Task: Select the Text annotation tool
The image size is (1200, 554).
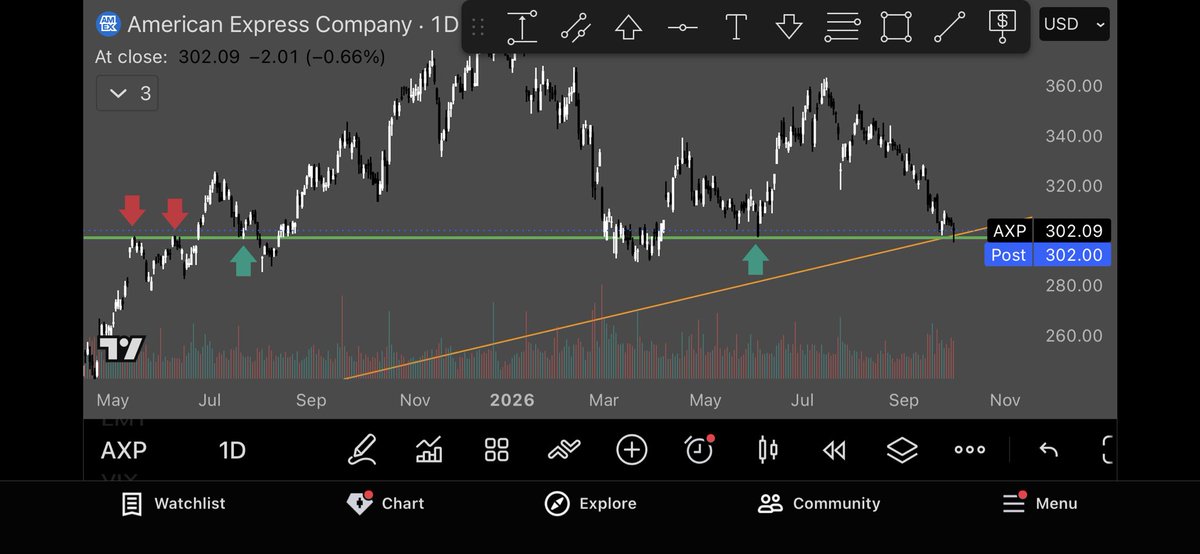Action: click(736, 27)
